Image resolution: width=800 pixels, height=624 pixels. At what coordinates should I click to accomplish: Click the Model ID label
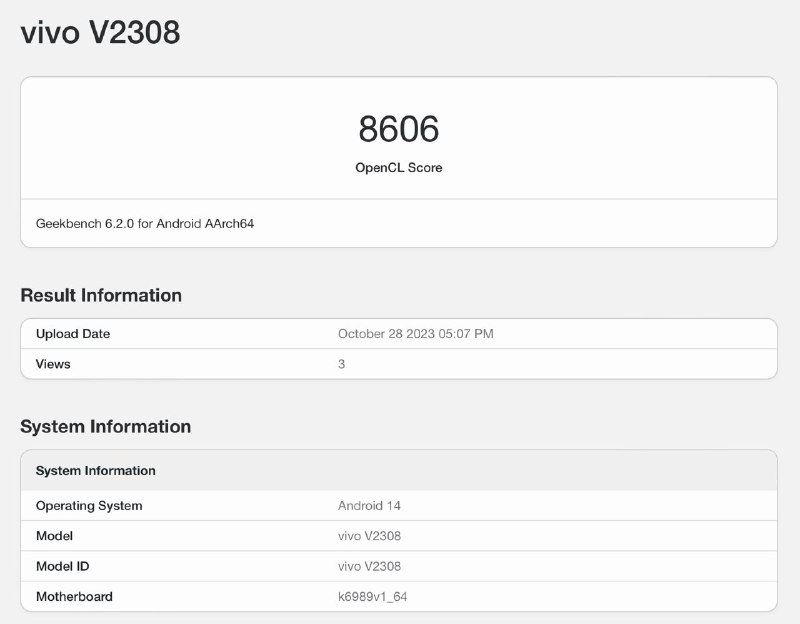tap(62, 566)
